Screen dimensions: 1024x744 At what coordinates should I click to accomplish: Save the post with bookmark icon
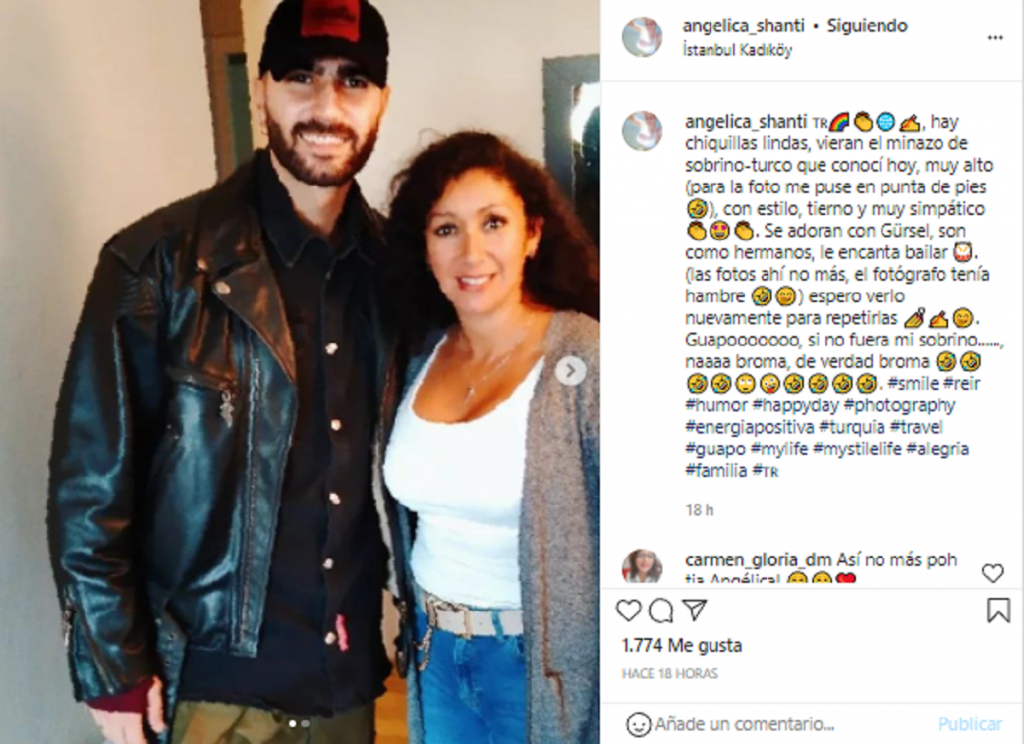998,611
